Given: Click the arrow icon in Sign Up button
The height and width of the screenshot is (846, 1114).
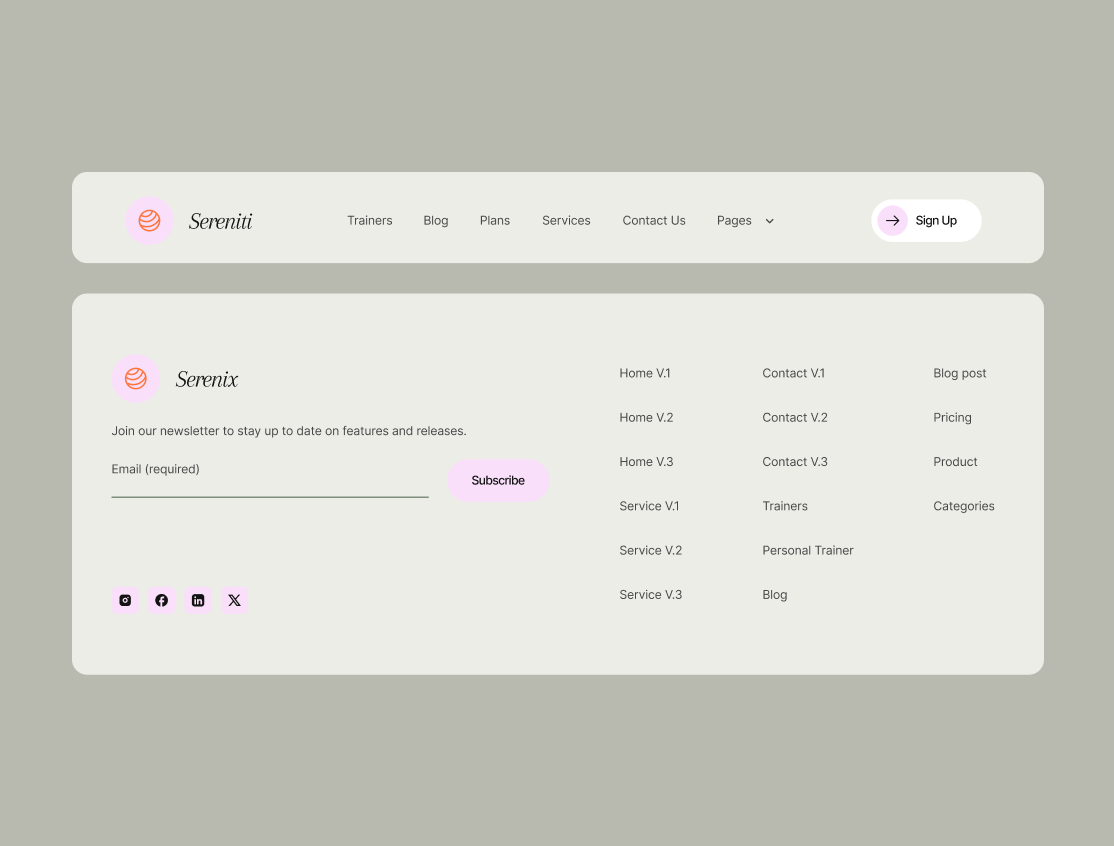Looking at the screenshot, I should point(892,221).
